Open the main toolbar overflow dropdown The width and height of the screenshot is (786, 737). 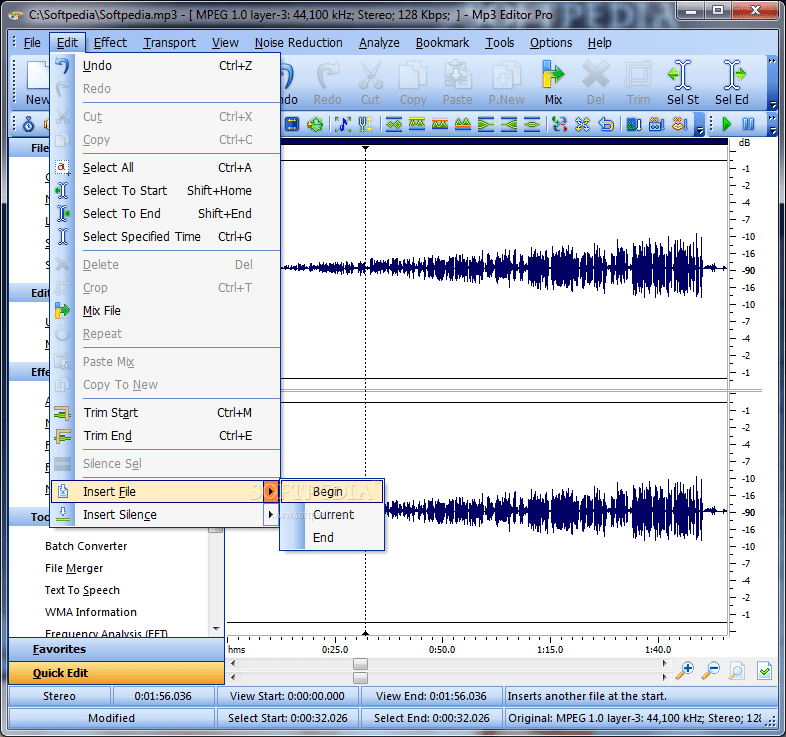tap(772, 105)
